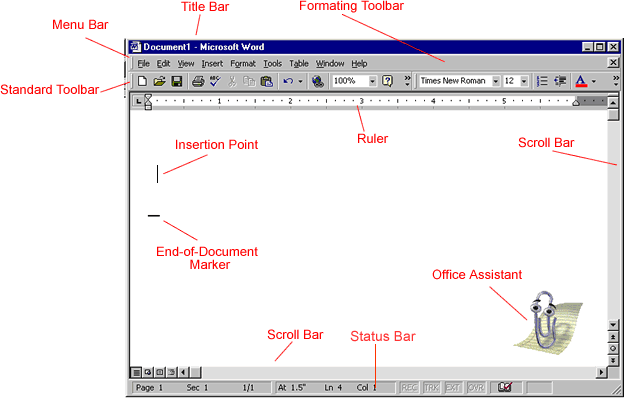Click the Font Color A icon
The height and width of the screenshot is (398, 624).
pyautogui.click(x=581, y=81)
